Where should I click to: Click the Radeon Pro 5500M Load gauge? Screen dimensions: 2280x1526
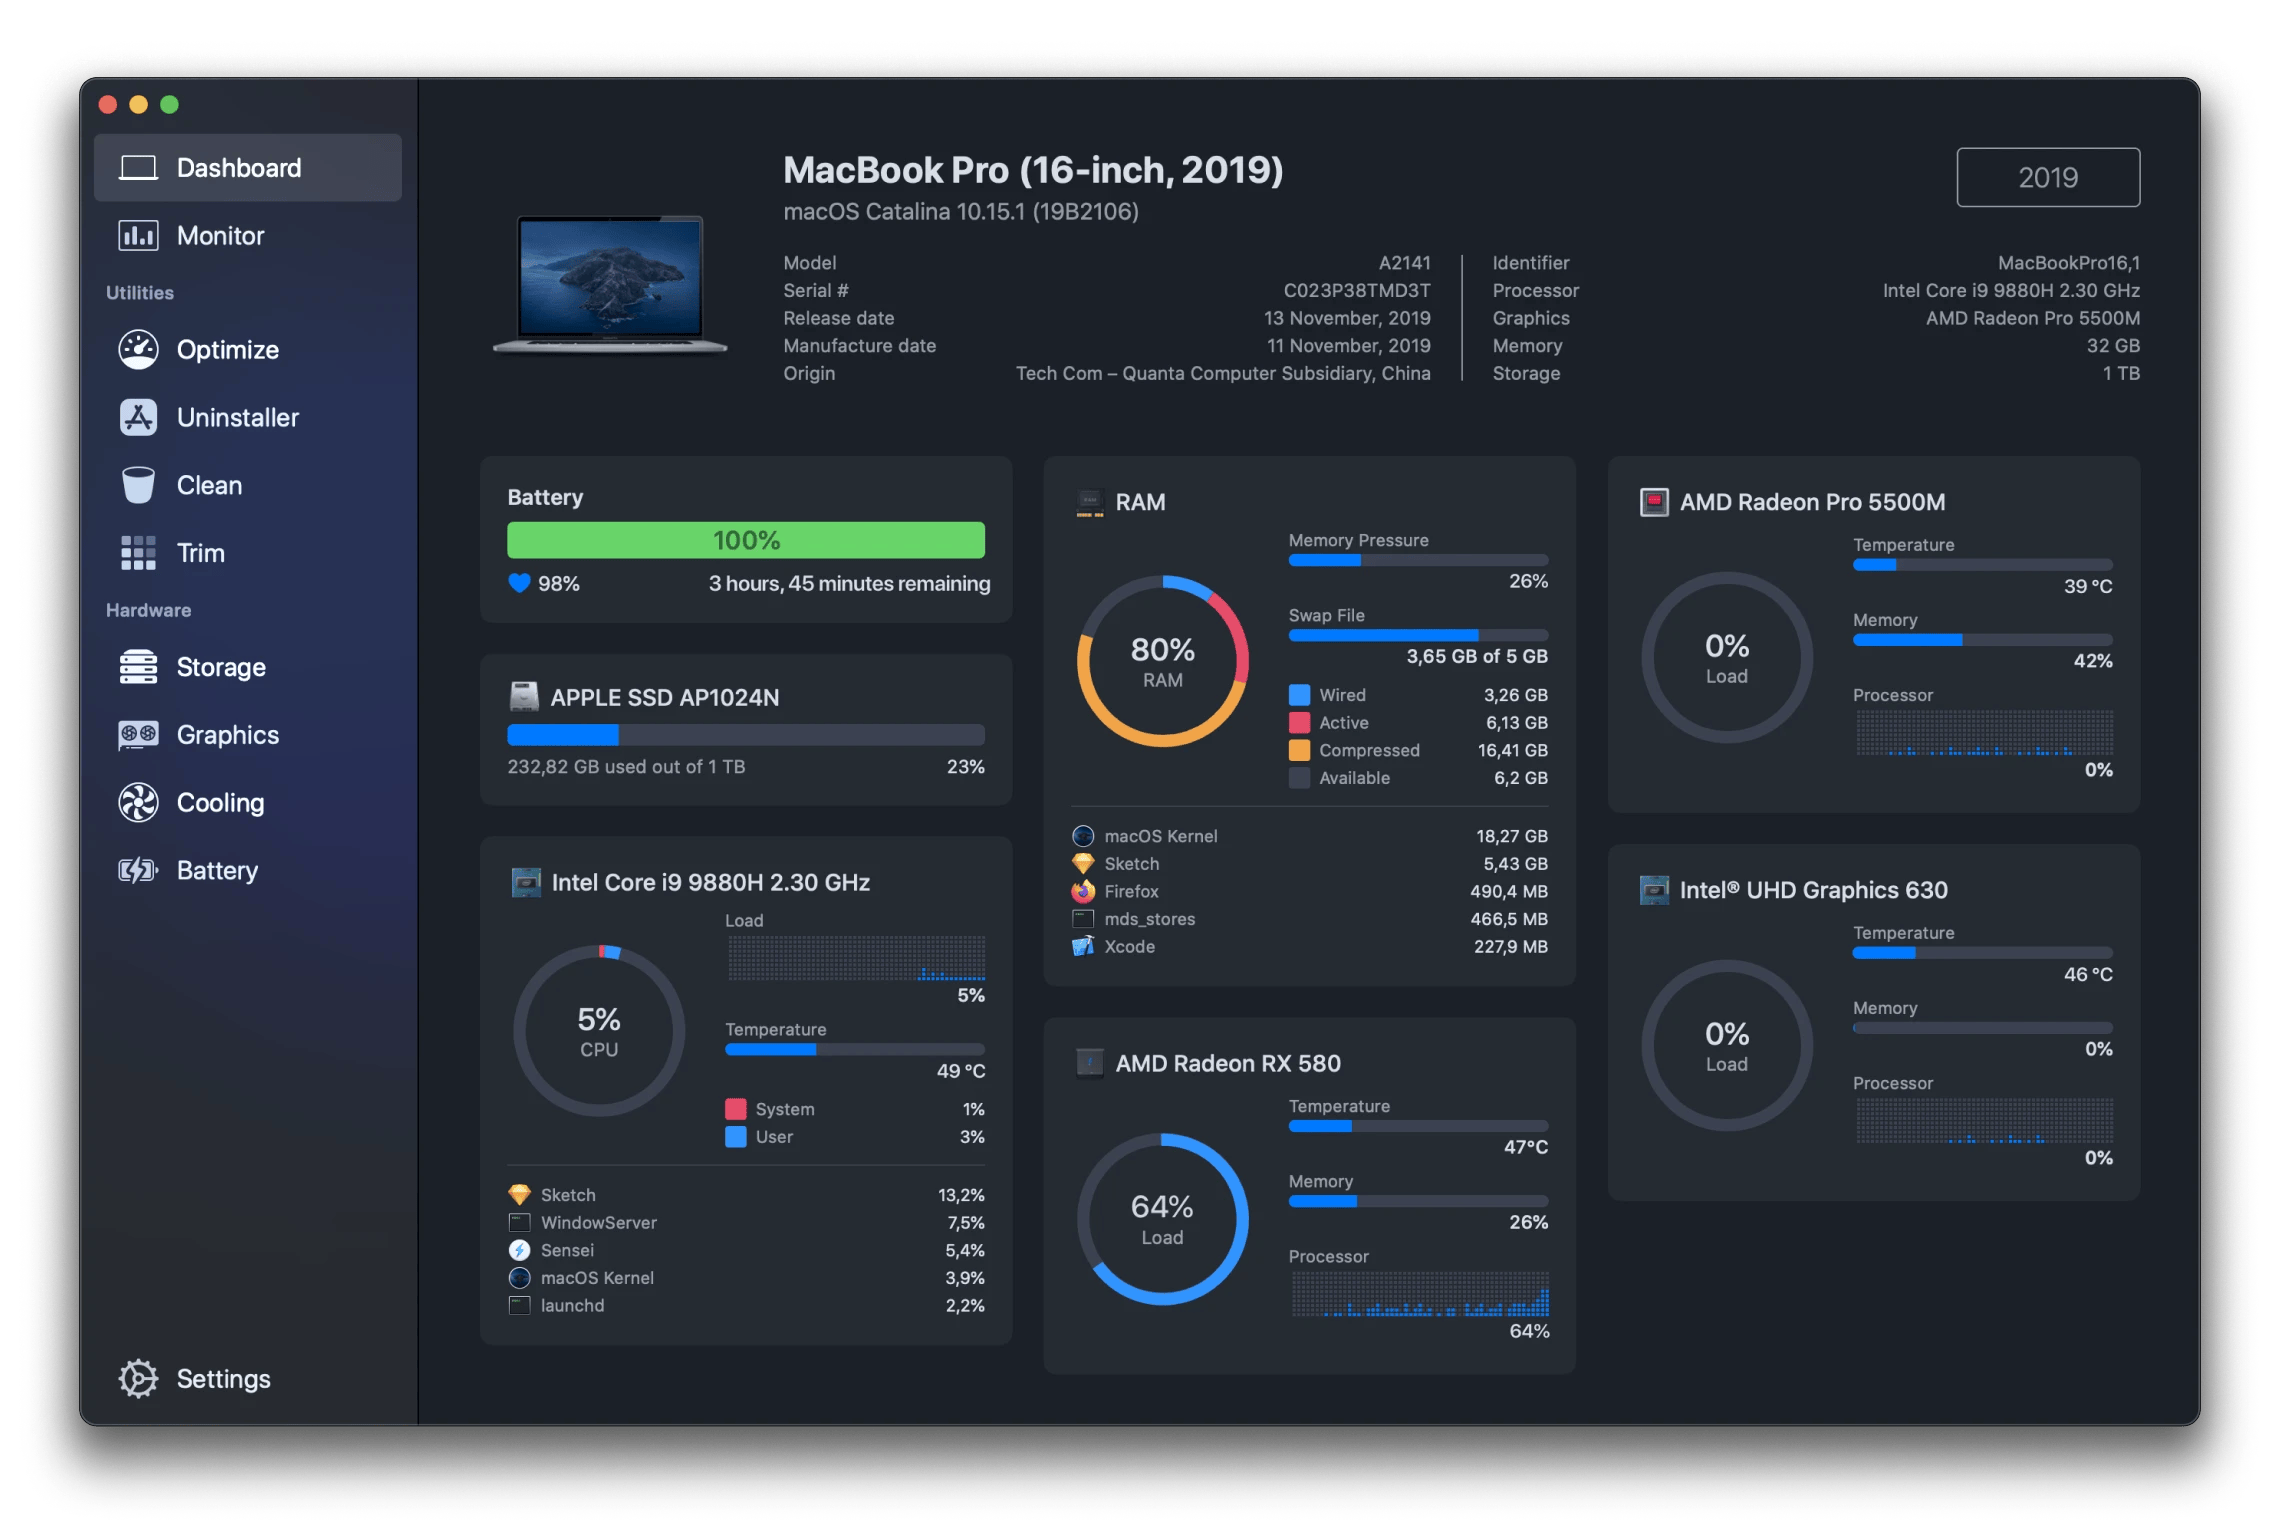[x=1726, y=658]
